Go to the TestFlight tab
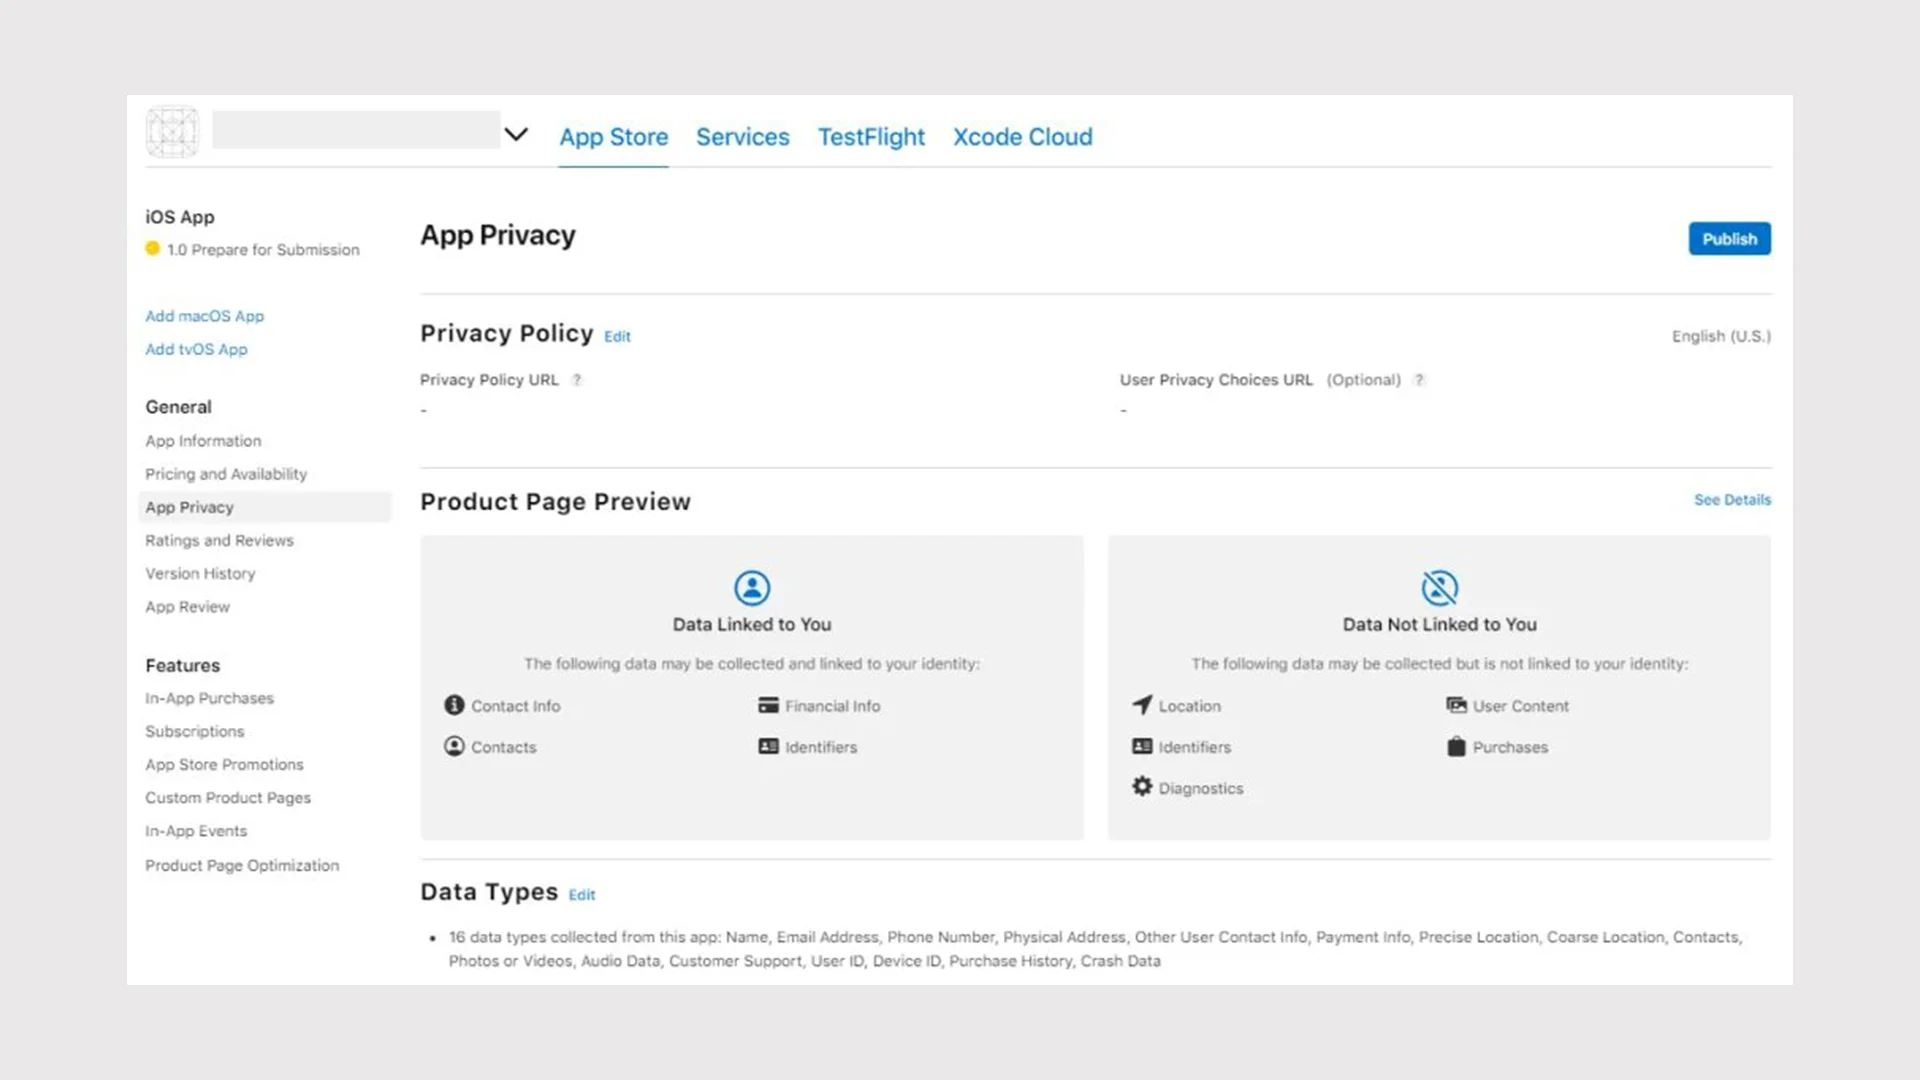1920x1080 pixels. tap(871, 137)
